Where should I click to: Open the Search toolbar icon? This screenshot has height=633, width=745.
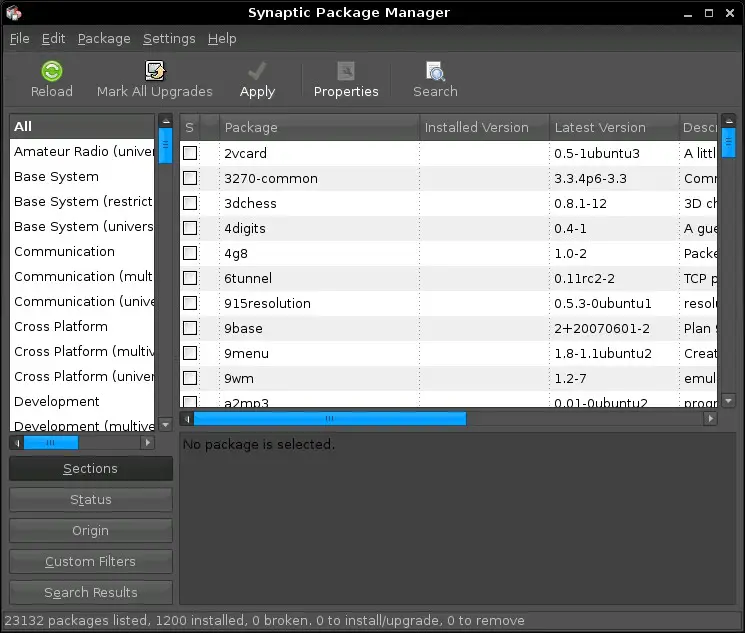click(x=435, y=71)
